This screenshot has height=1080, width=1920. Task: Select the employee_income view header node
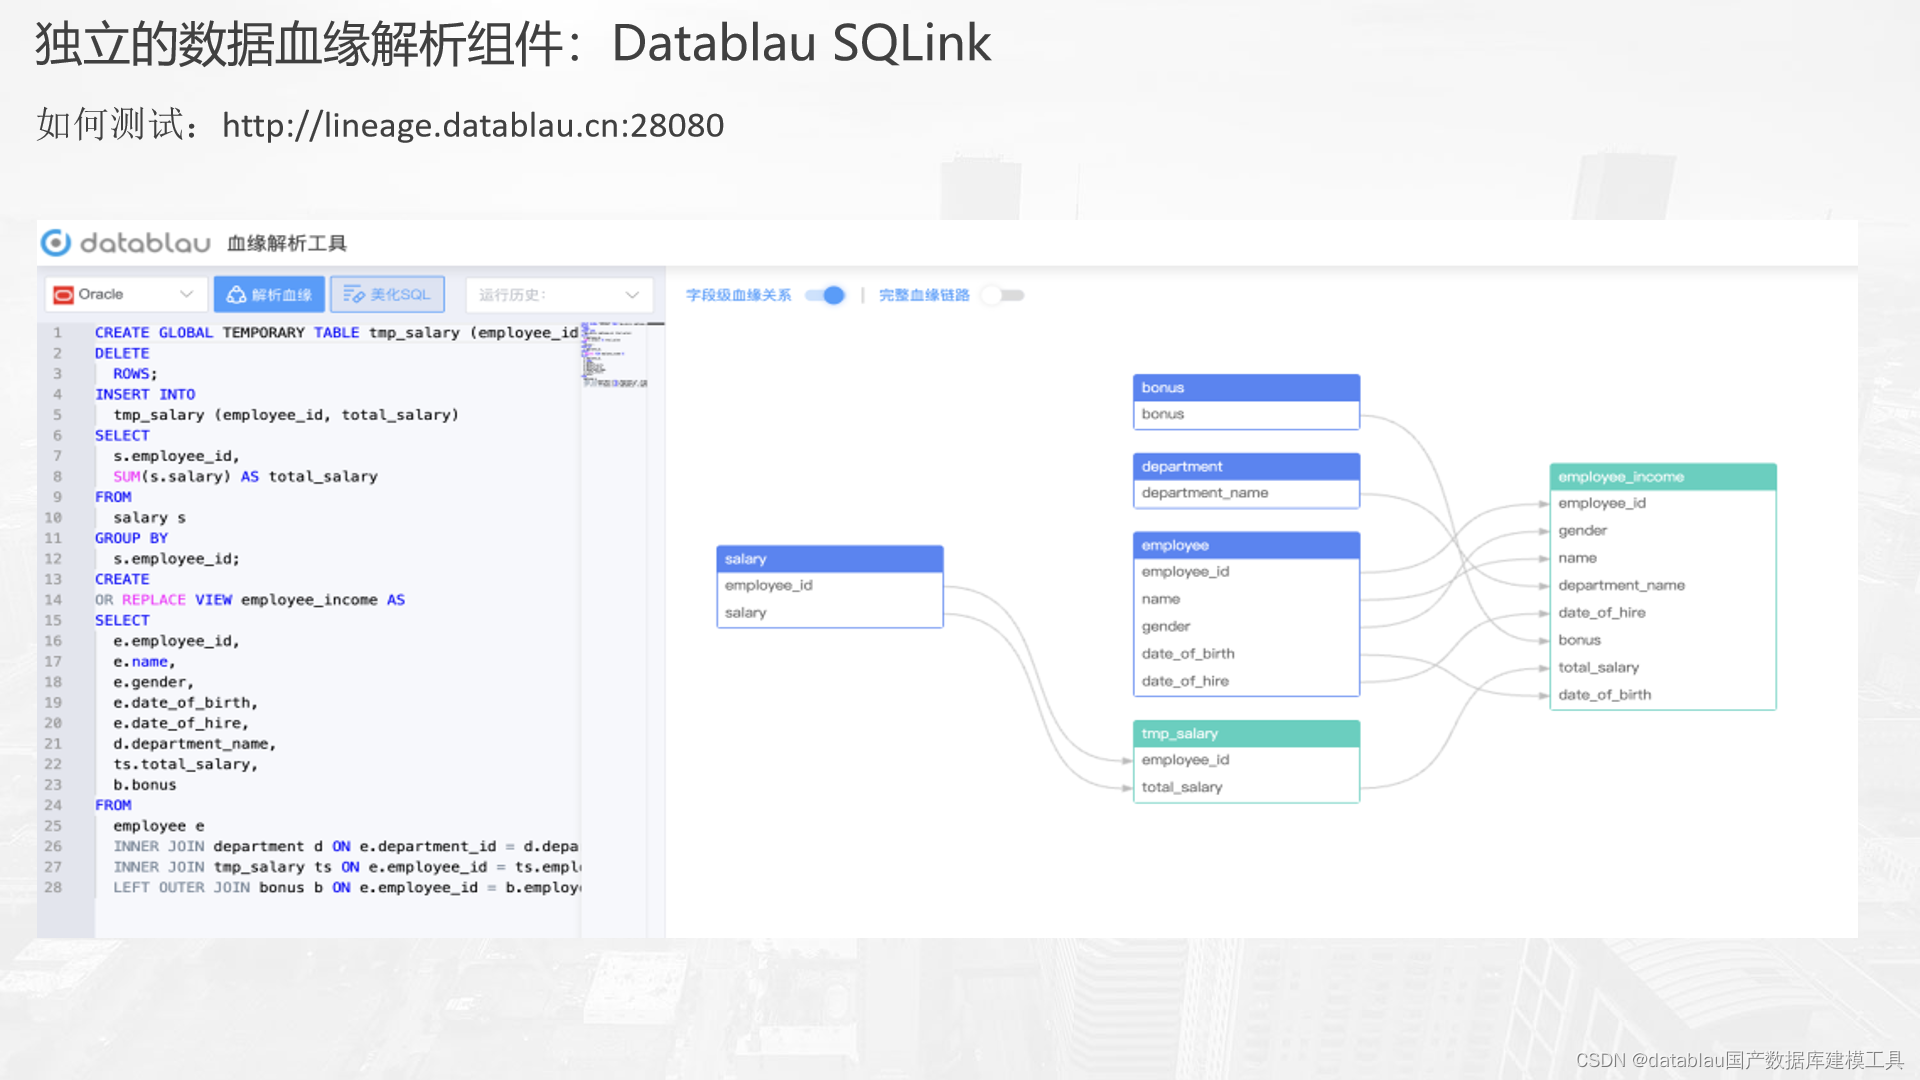coord(1663,477)
